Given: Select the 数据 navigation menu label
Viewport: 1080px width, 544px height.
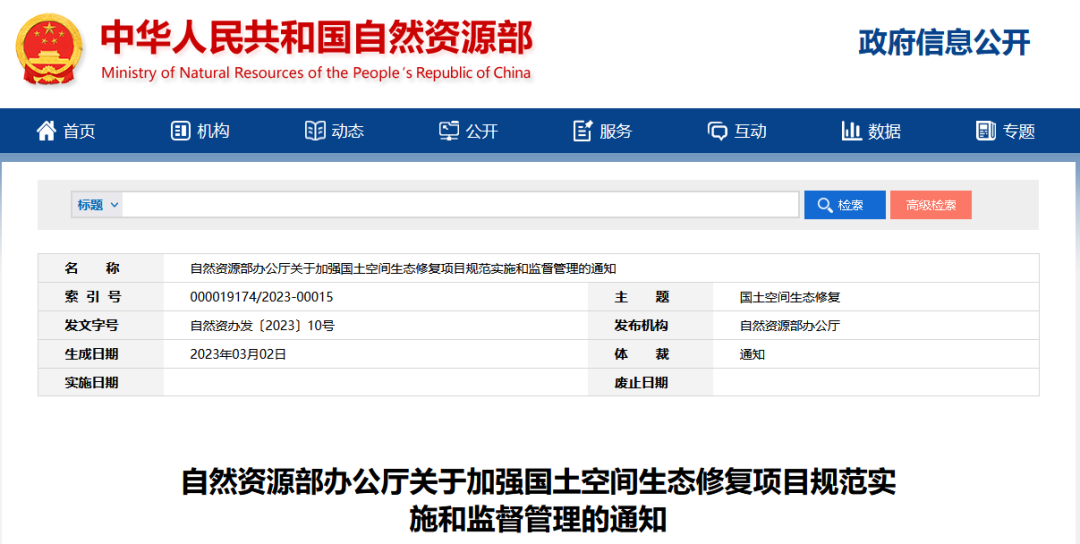Looking at the screenshot, I should tap(884, 131).
